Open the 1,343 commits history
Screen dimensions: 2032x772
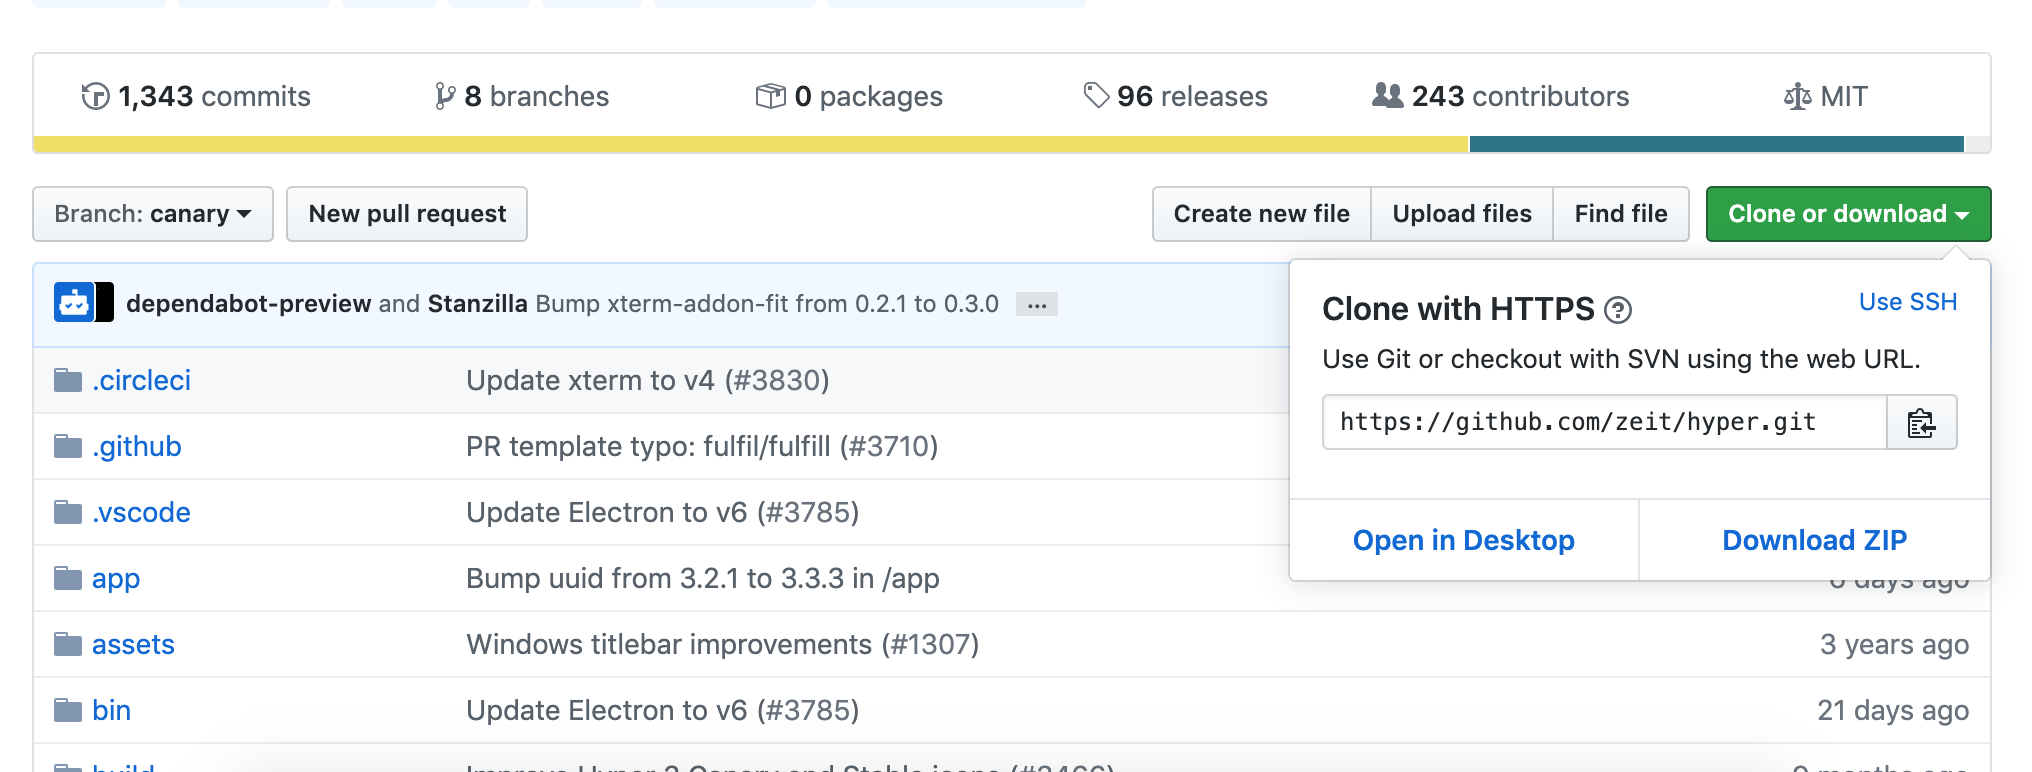[196, 96]
